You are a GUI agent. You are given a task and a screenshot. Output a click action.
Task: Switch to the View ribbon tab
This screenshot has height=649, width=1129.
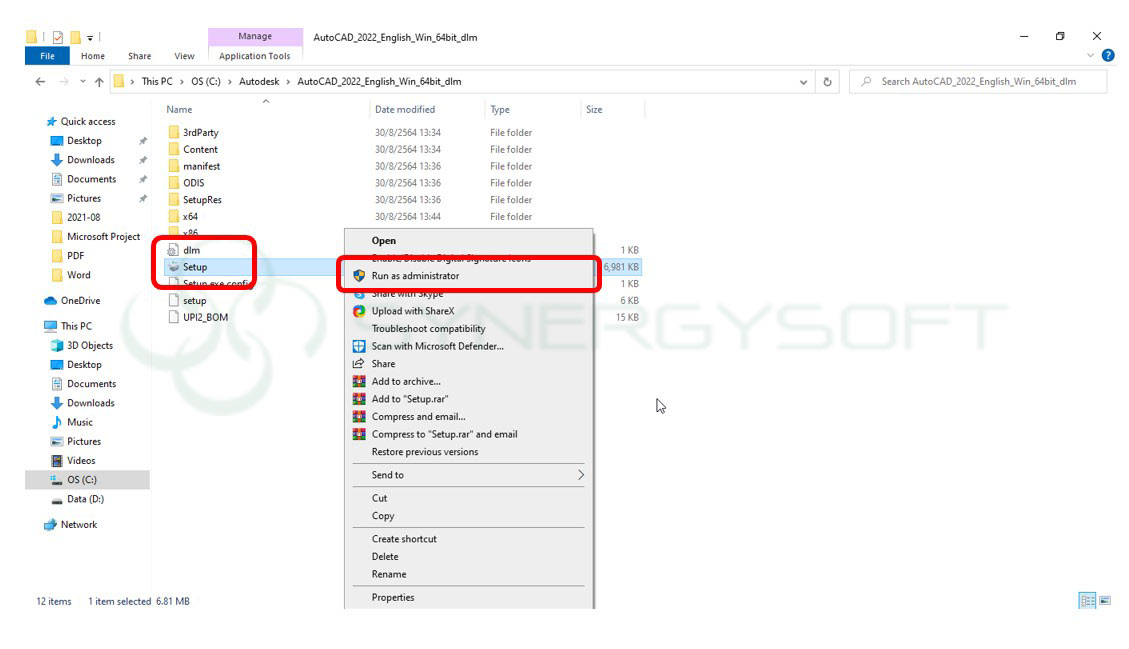point(184,56)
